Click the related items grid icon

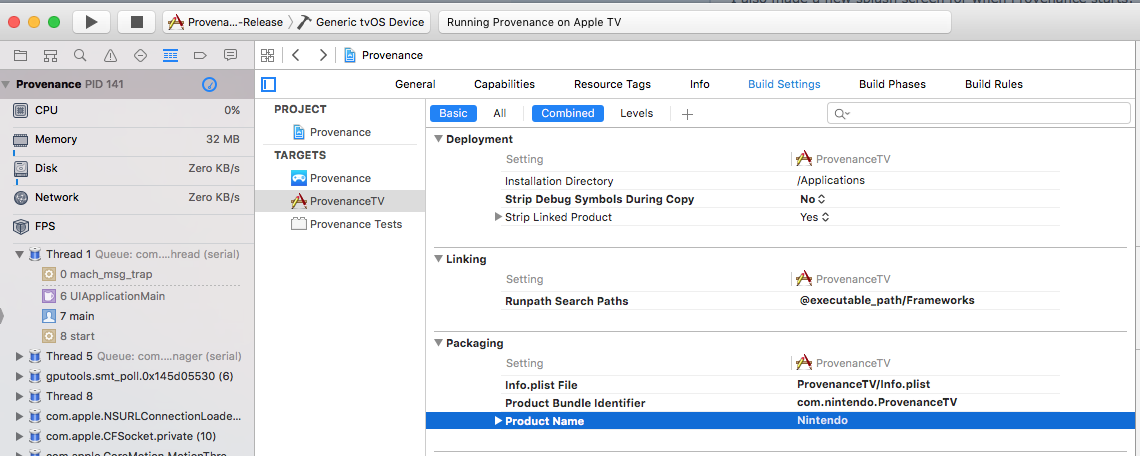pyautogui.click(x=267, y=55)
